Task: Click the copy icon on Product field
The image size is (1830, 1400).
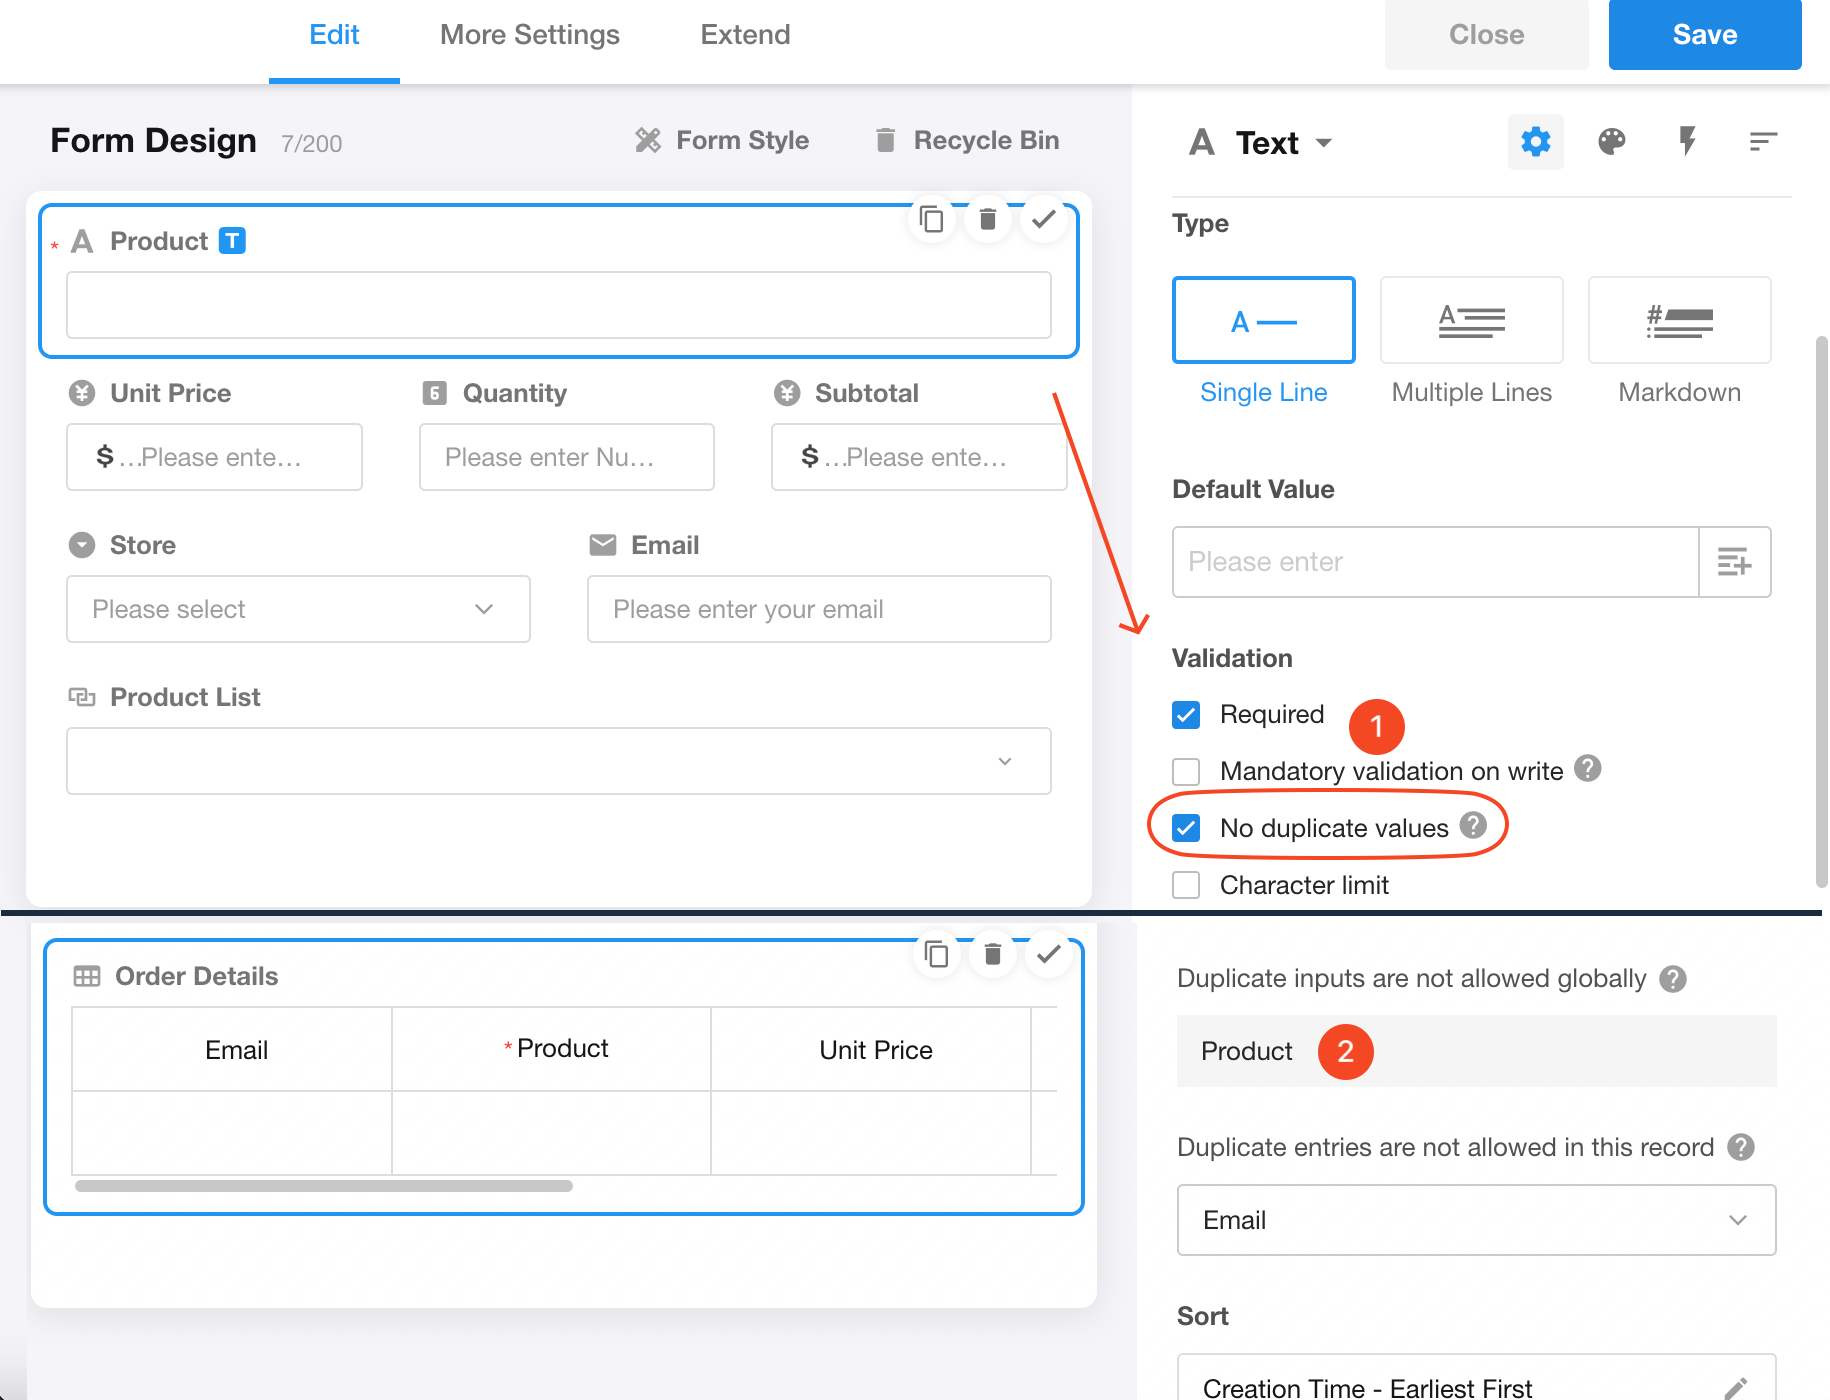Action: coord(932,219)
